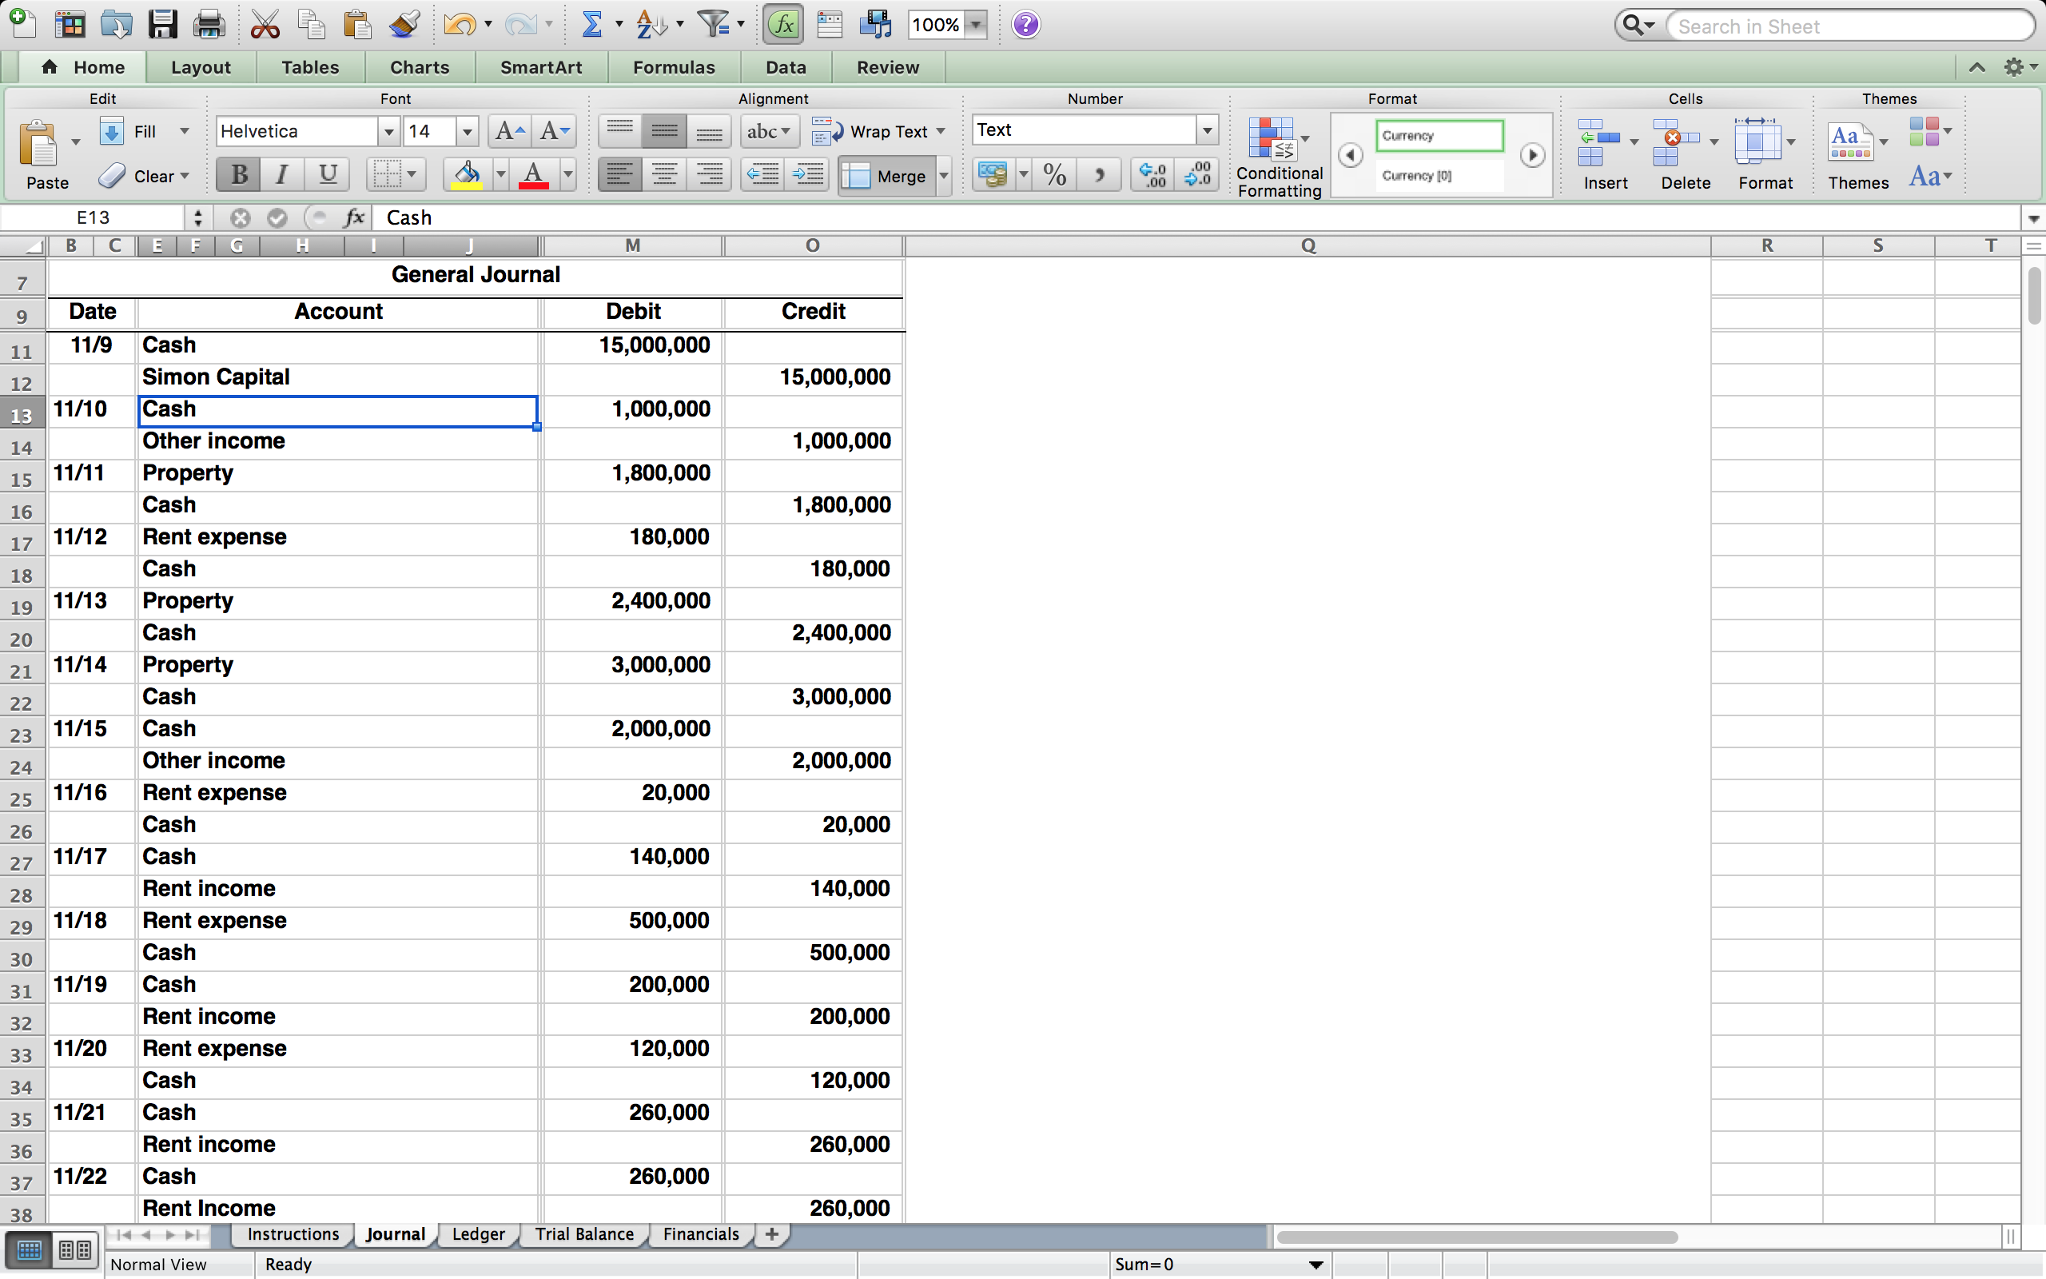This screenshot has width=2046, height=1279.
Task: Switch to the Charts ribbon tab
Action: pos(419,67)
